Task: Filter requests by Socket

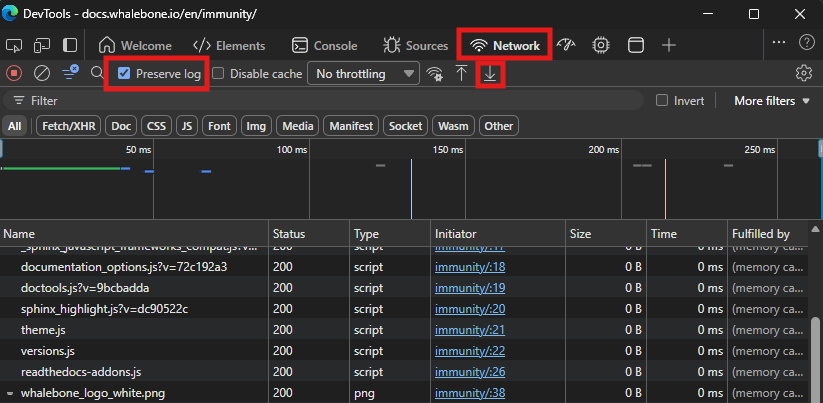Action: pyautogui.click(x=405, y=126)
